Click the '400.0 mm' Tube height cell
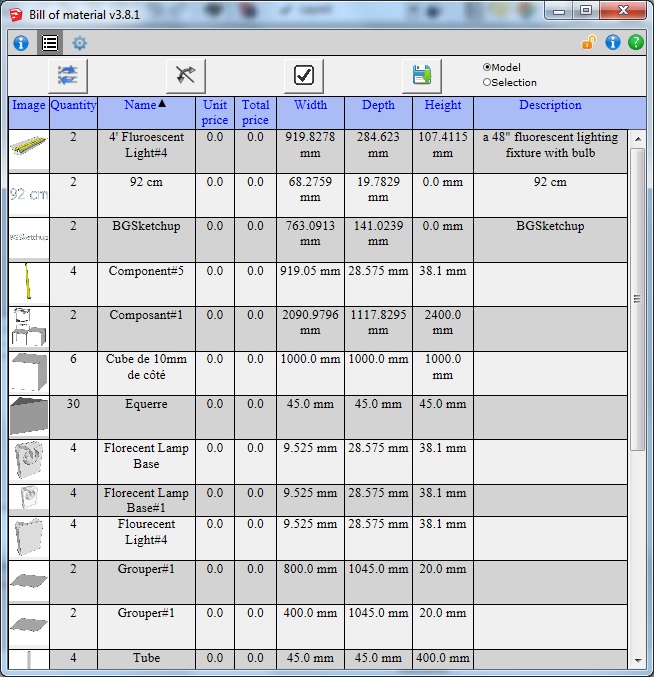This screenshot has width=654, height=677. pyautogui.click(x=443, y=659)
